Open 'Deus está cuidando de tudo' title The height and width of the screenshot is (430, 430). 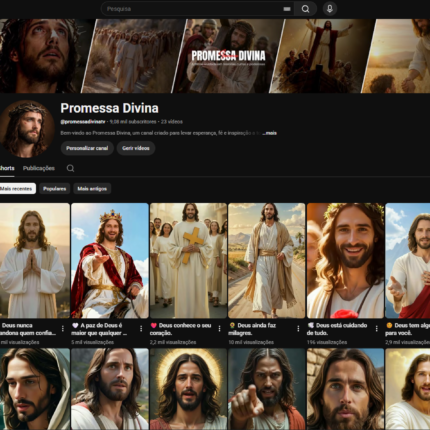click(x=337, y=329)
